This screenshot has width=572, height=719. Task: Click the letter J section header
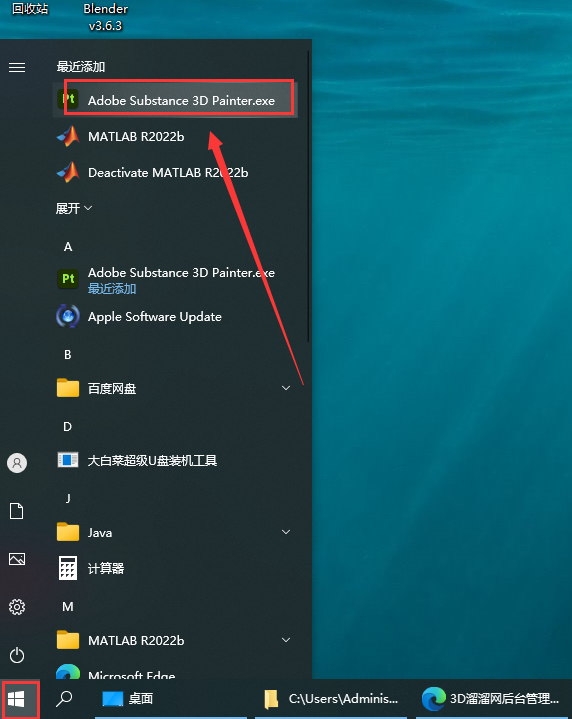coord(68,498)
